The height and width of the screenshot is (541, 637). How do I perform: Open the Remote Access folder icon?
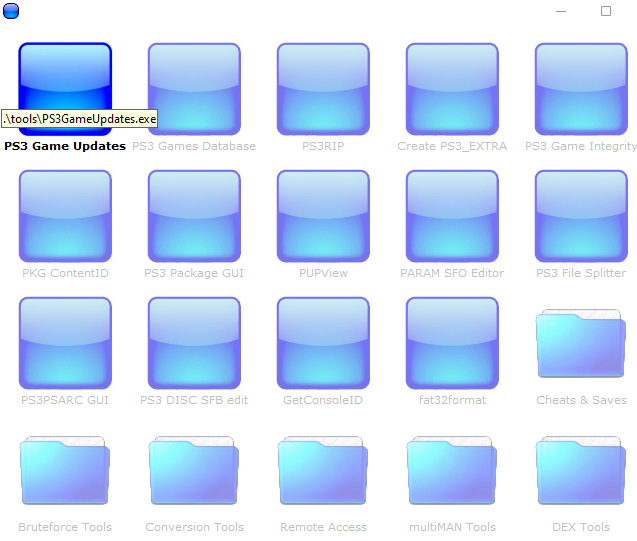(323, 470)
